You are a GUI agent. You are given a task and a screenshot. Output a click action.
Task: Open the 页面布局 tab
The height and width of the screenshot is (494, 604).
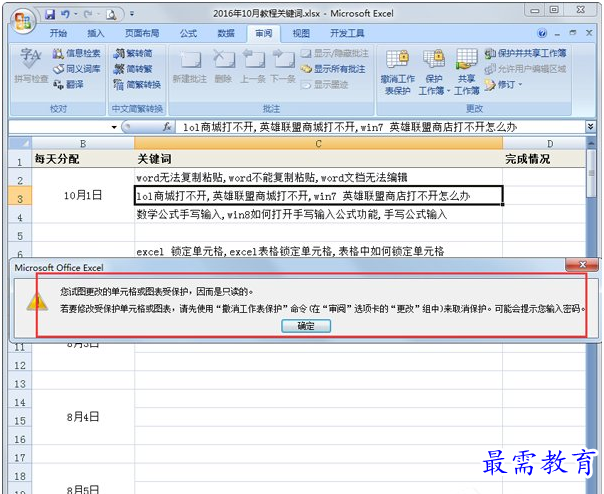pos(142,34)
